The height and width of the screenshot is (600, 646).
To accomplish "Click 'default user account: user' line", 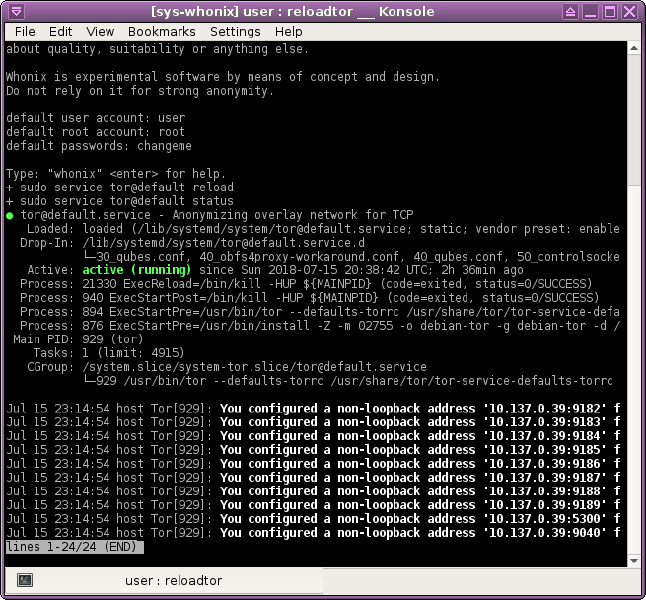I will (96, 118).
